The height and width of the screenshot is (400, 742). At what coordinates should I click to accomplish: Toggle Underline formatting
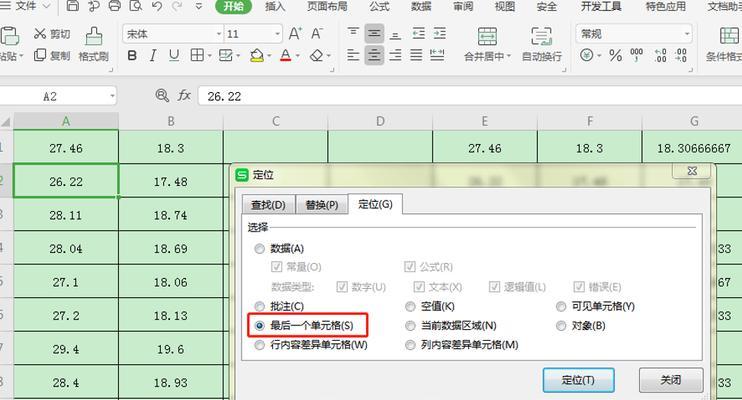pyautogui.click(x=174, y=56)
